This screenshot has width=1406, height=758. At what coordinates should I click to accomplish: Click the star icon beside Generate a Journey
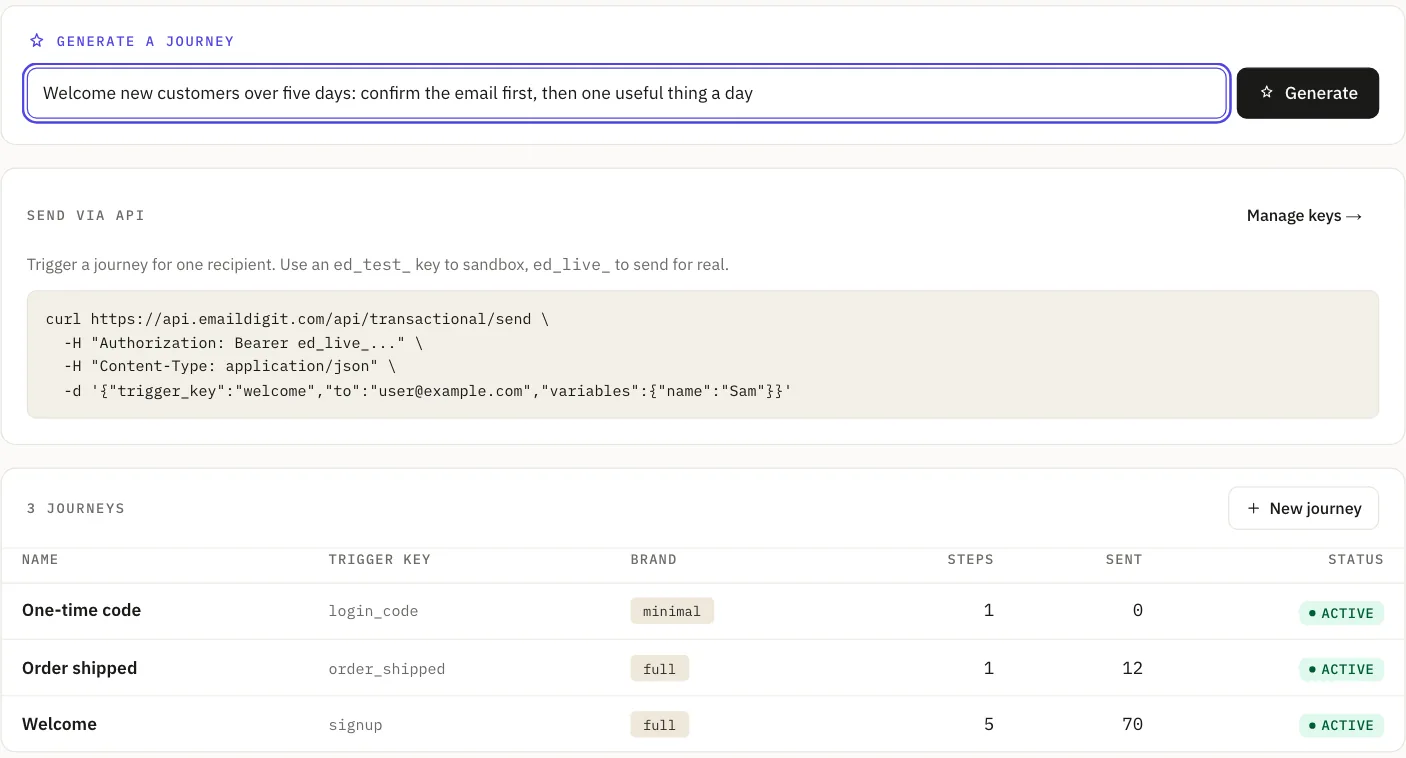tap(37, 41)
